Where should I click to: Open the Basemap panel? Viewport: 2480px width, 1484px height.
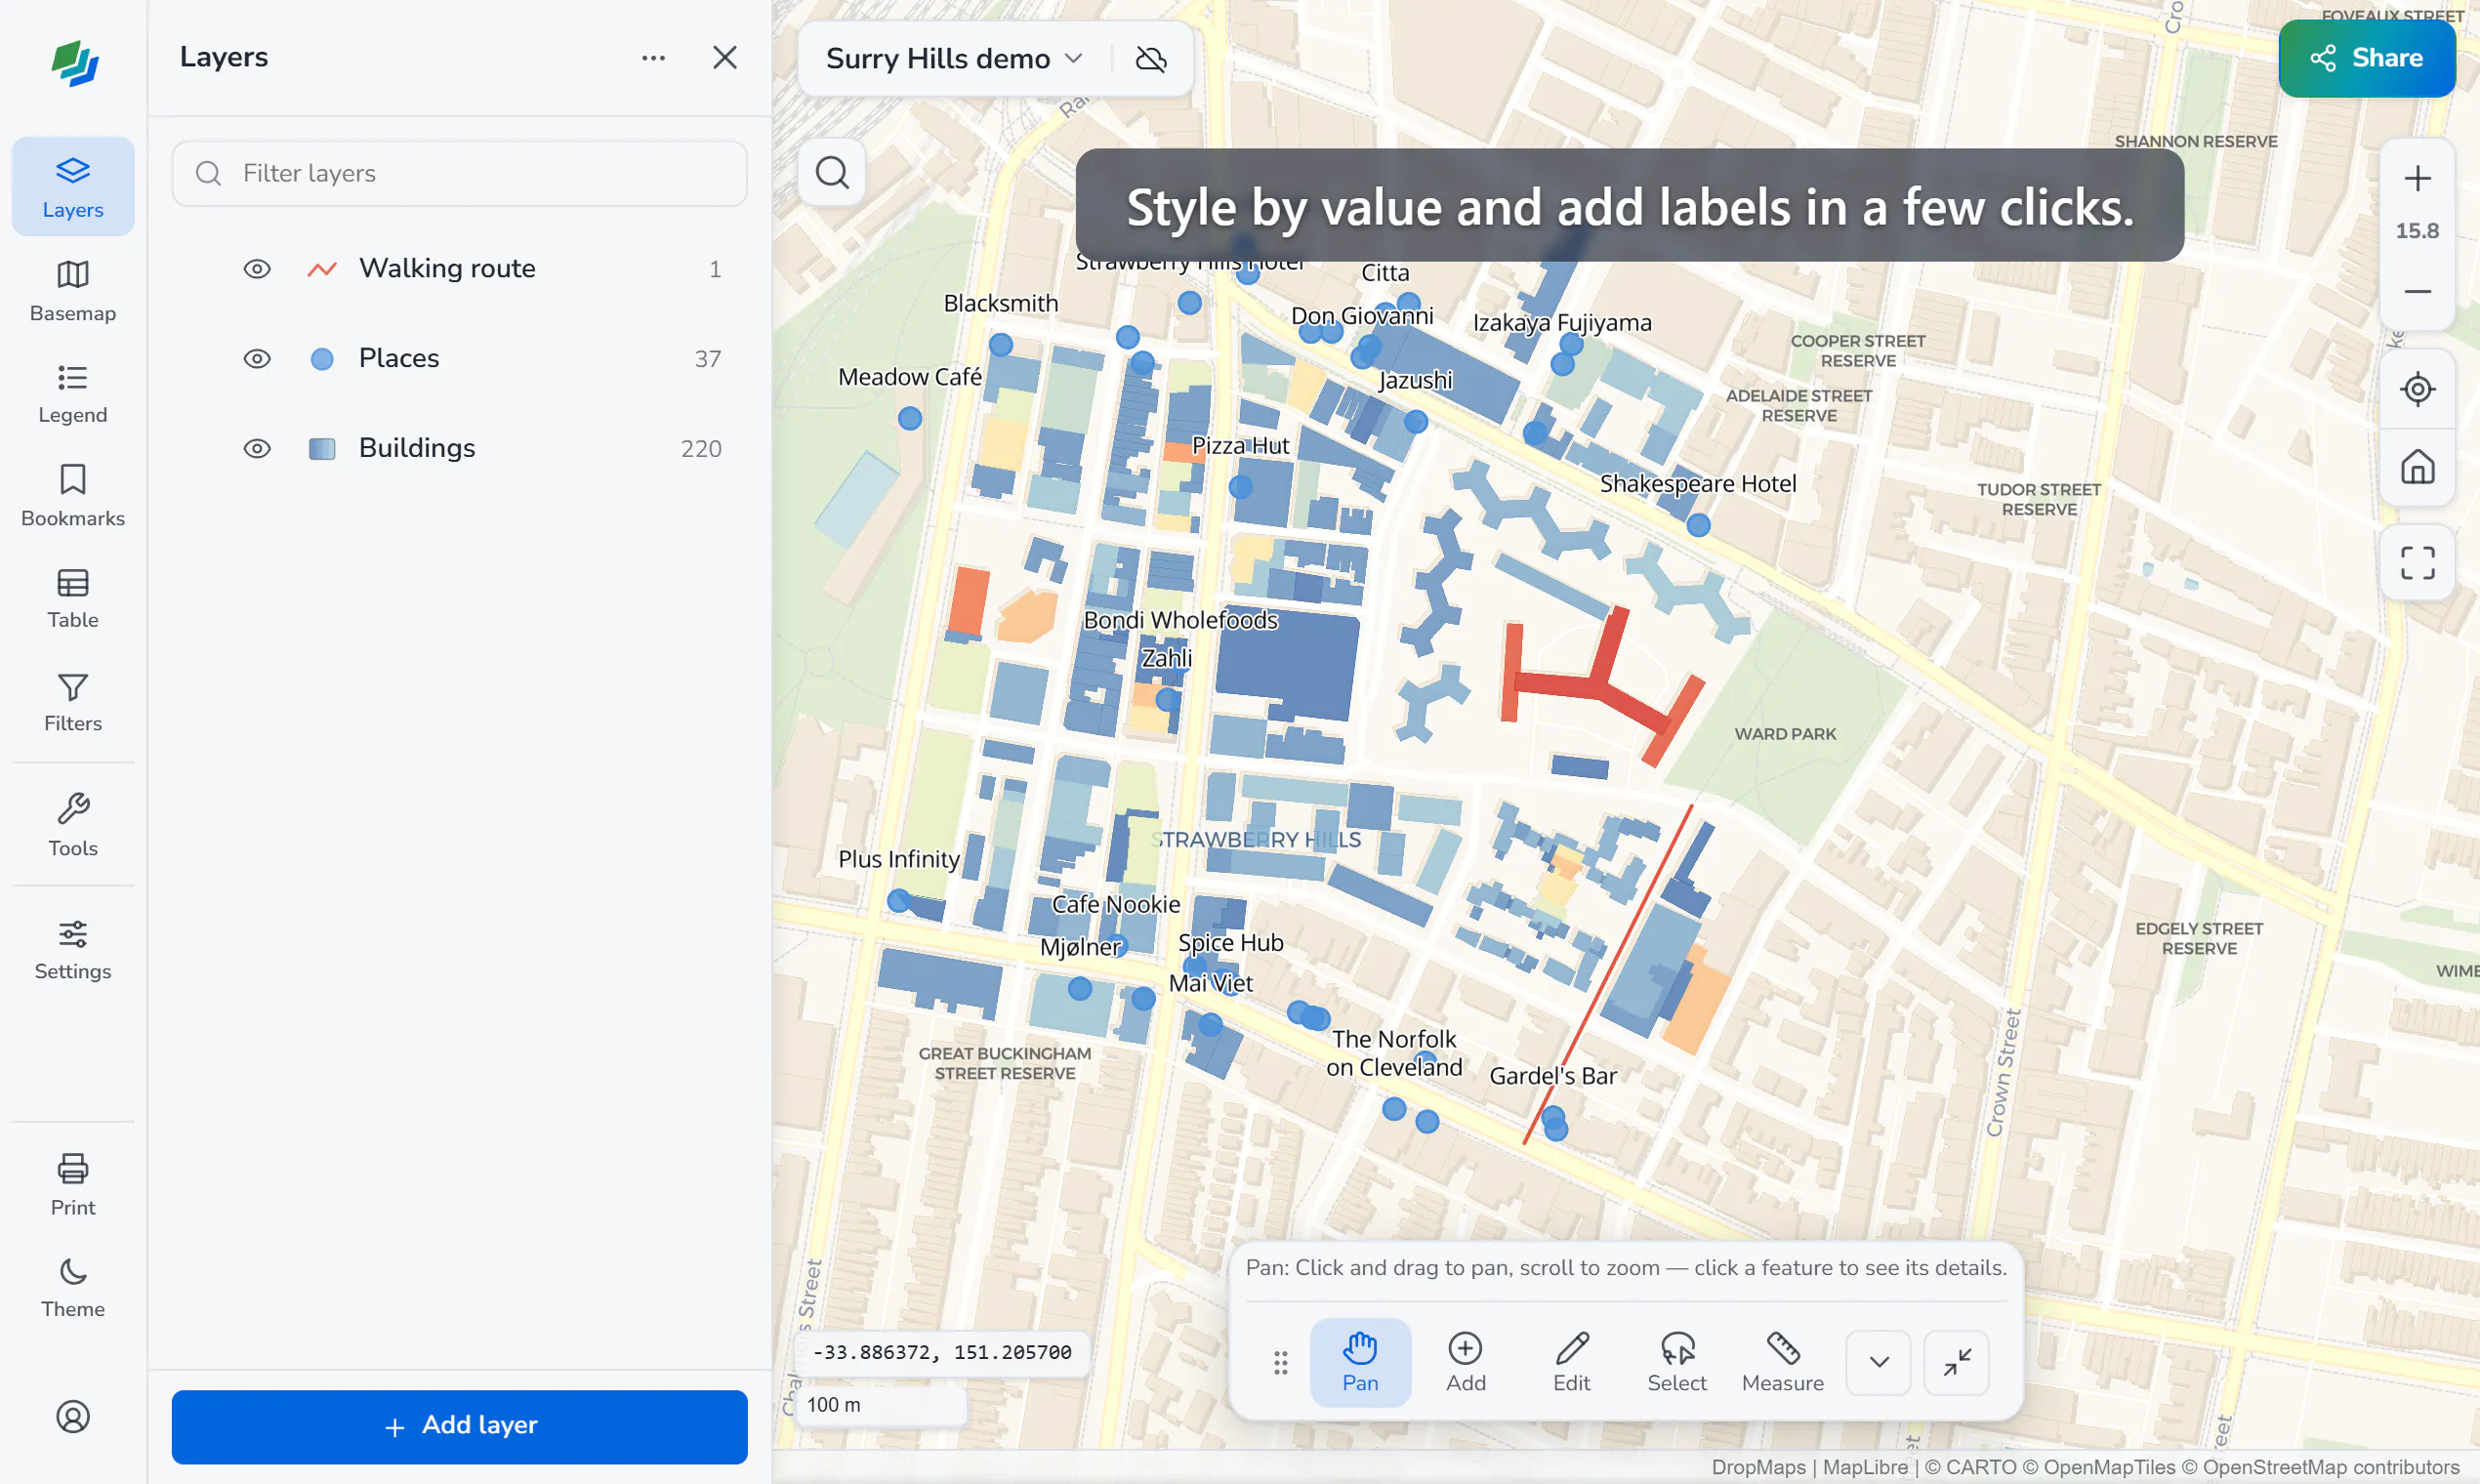pyautogui.click(x=73, y=291)
